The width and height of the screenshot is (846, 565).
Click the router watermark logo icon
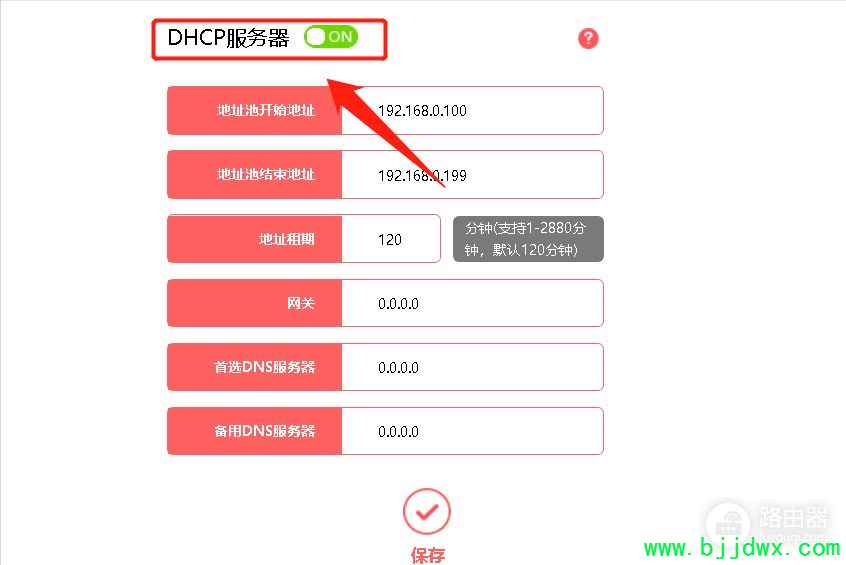coord(729,522)
